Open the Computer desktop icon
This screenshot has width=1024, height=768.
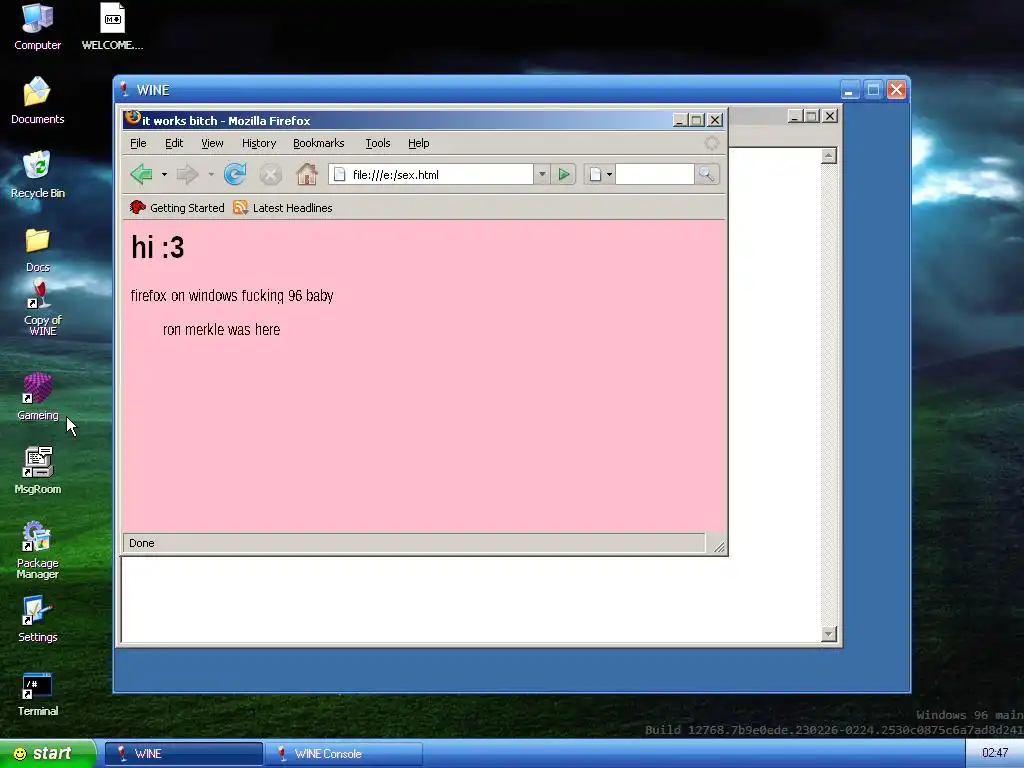pyautogui.click(x=37, y=27)
